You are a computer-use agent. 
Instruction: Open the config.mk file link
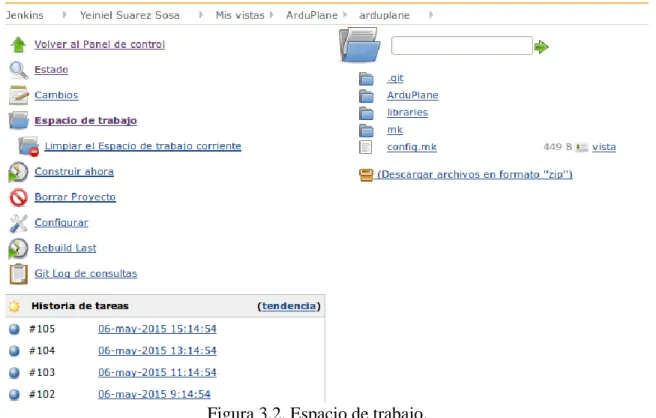(x=412, y=147)
